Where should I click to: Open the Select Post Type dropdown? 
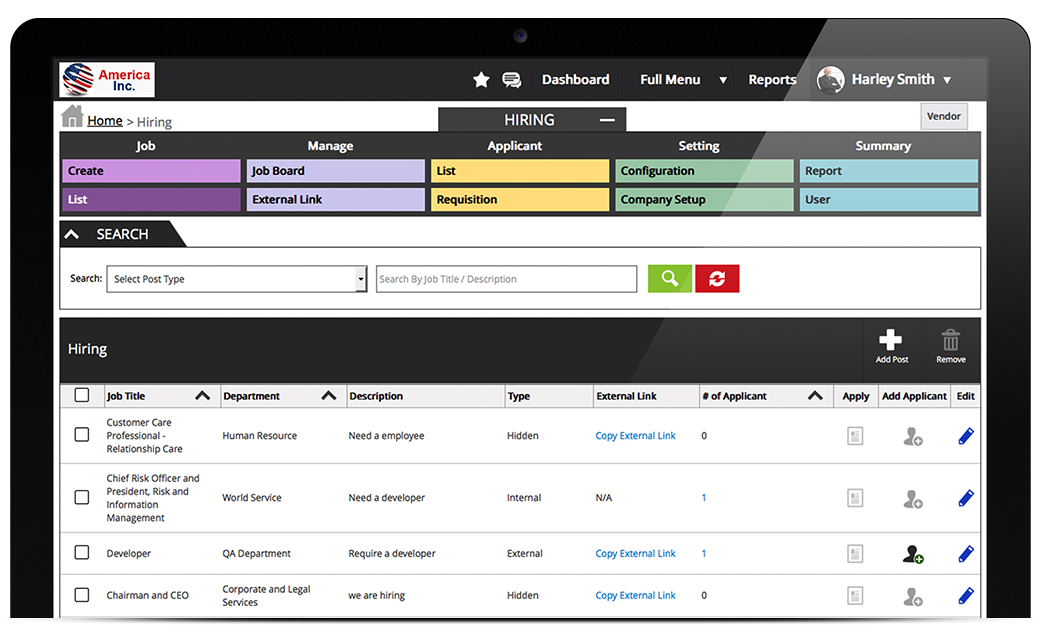pos(237,279)
